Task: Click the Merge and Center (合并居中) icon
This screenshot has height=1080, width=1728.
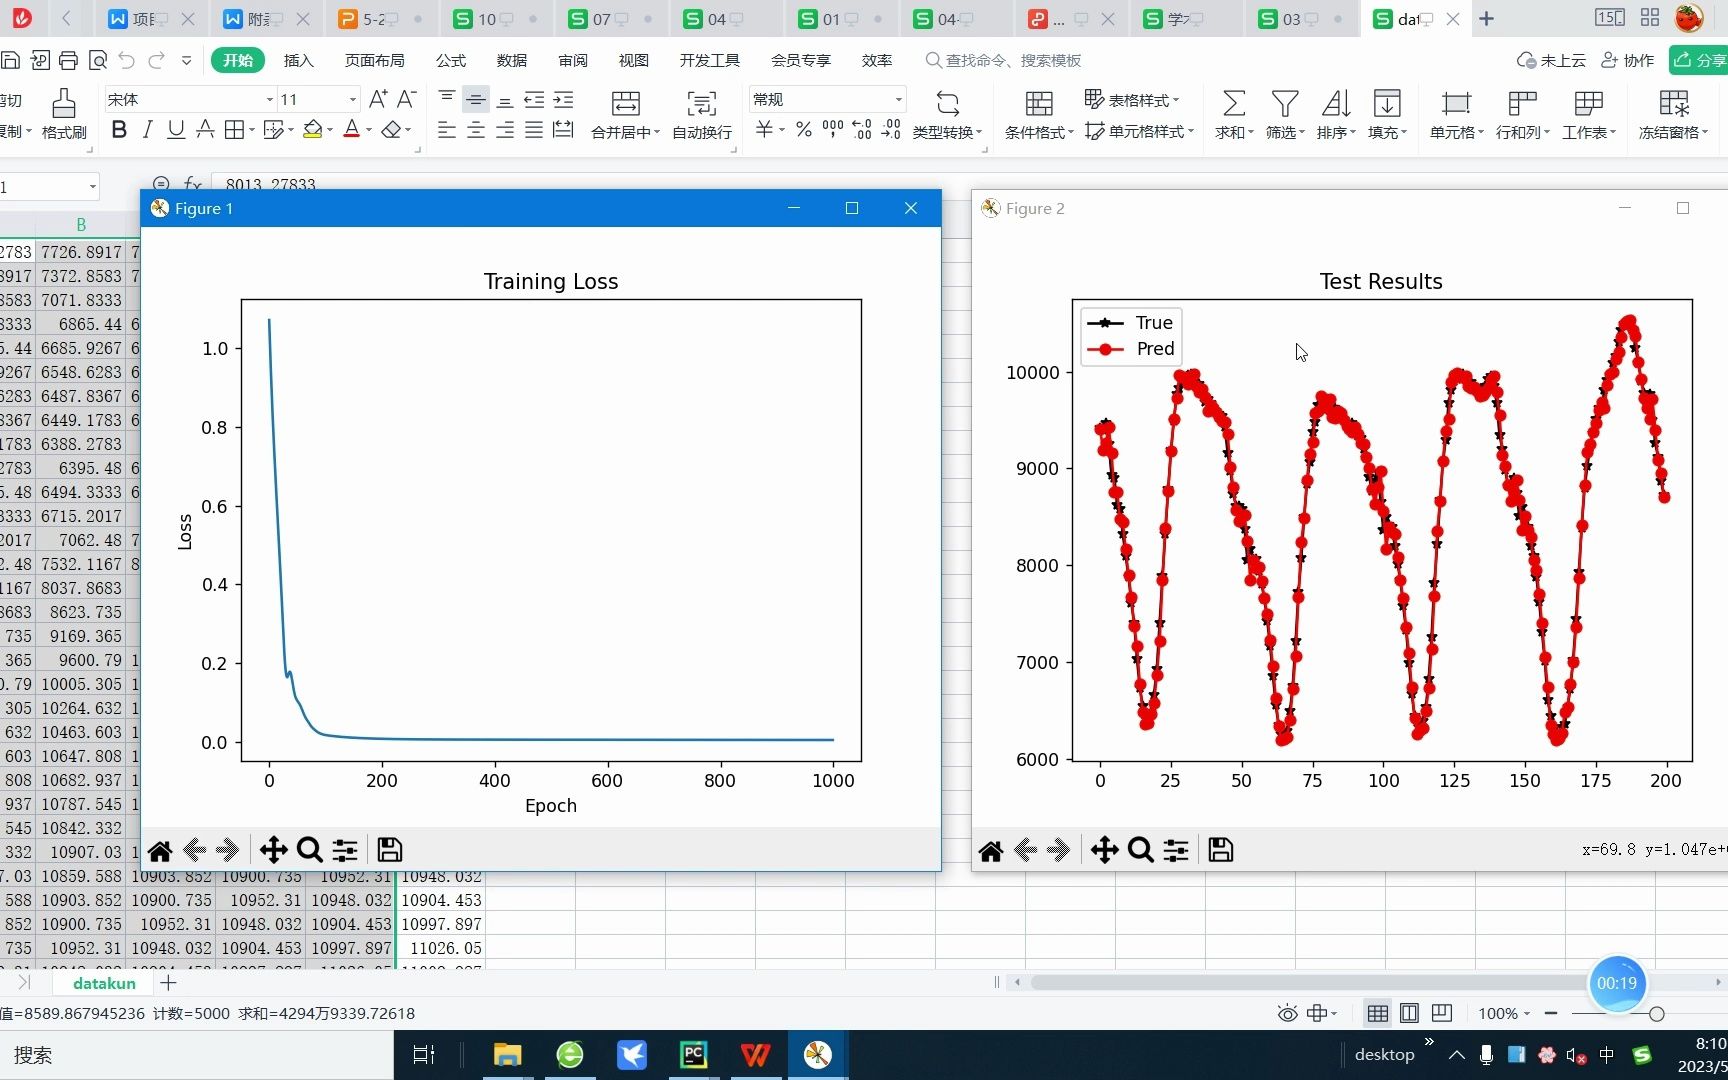Action: [x=626, y=103]
